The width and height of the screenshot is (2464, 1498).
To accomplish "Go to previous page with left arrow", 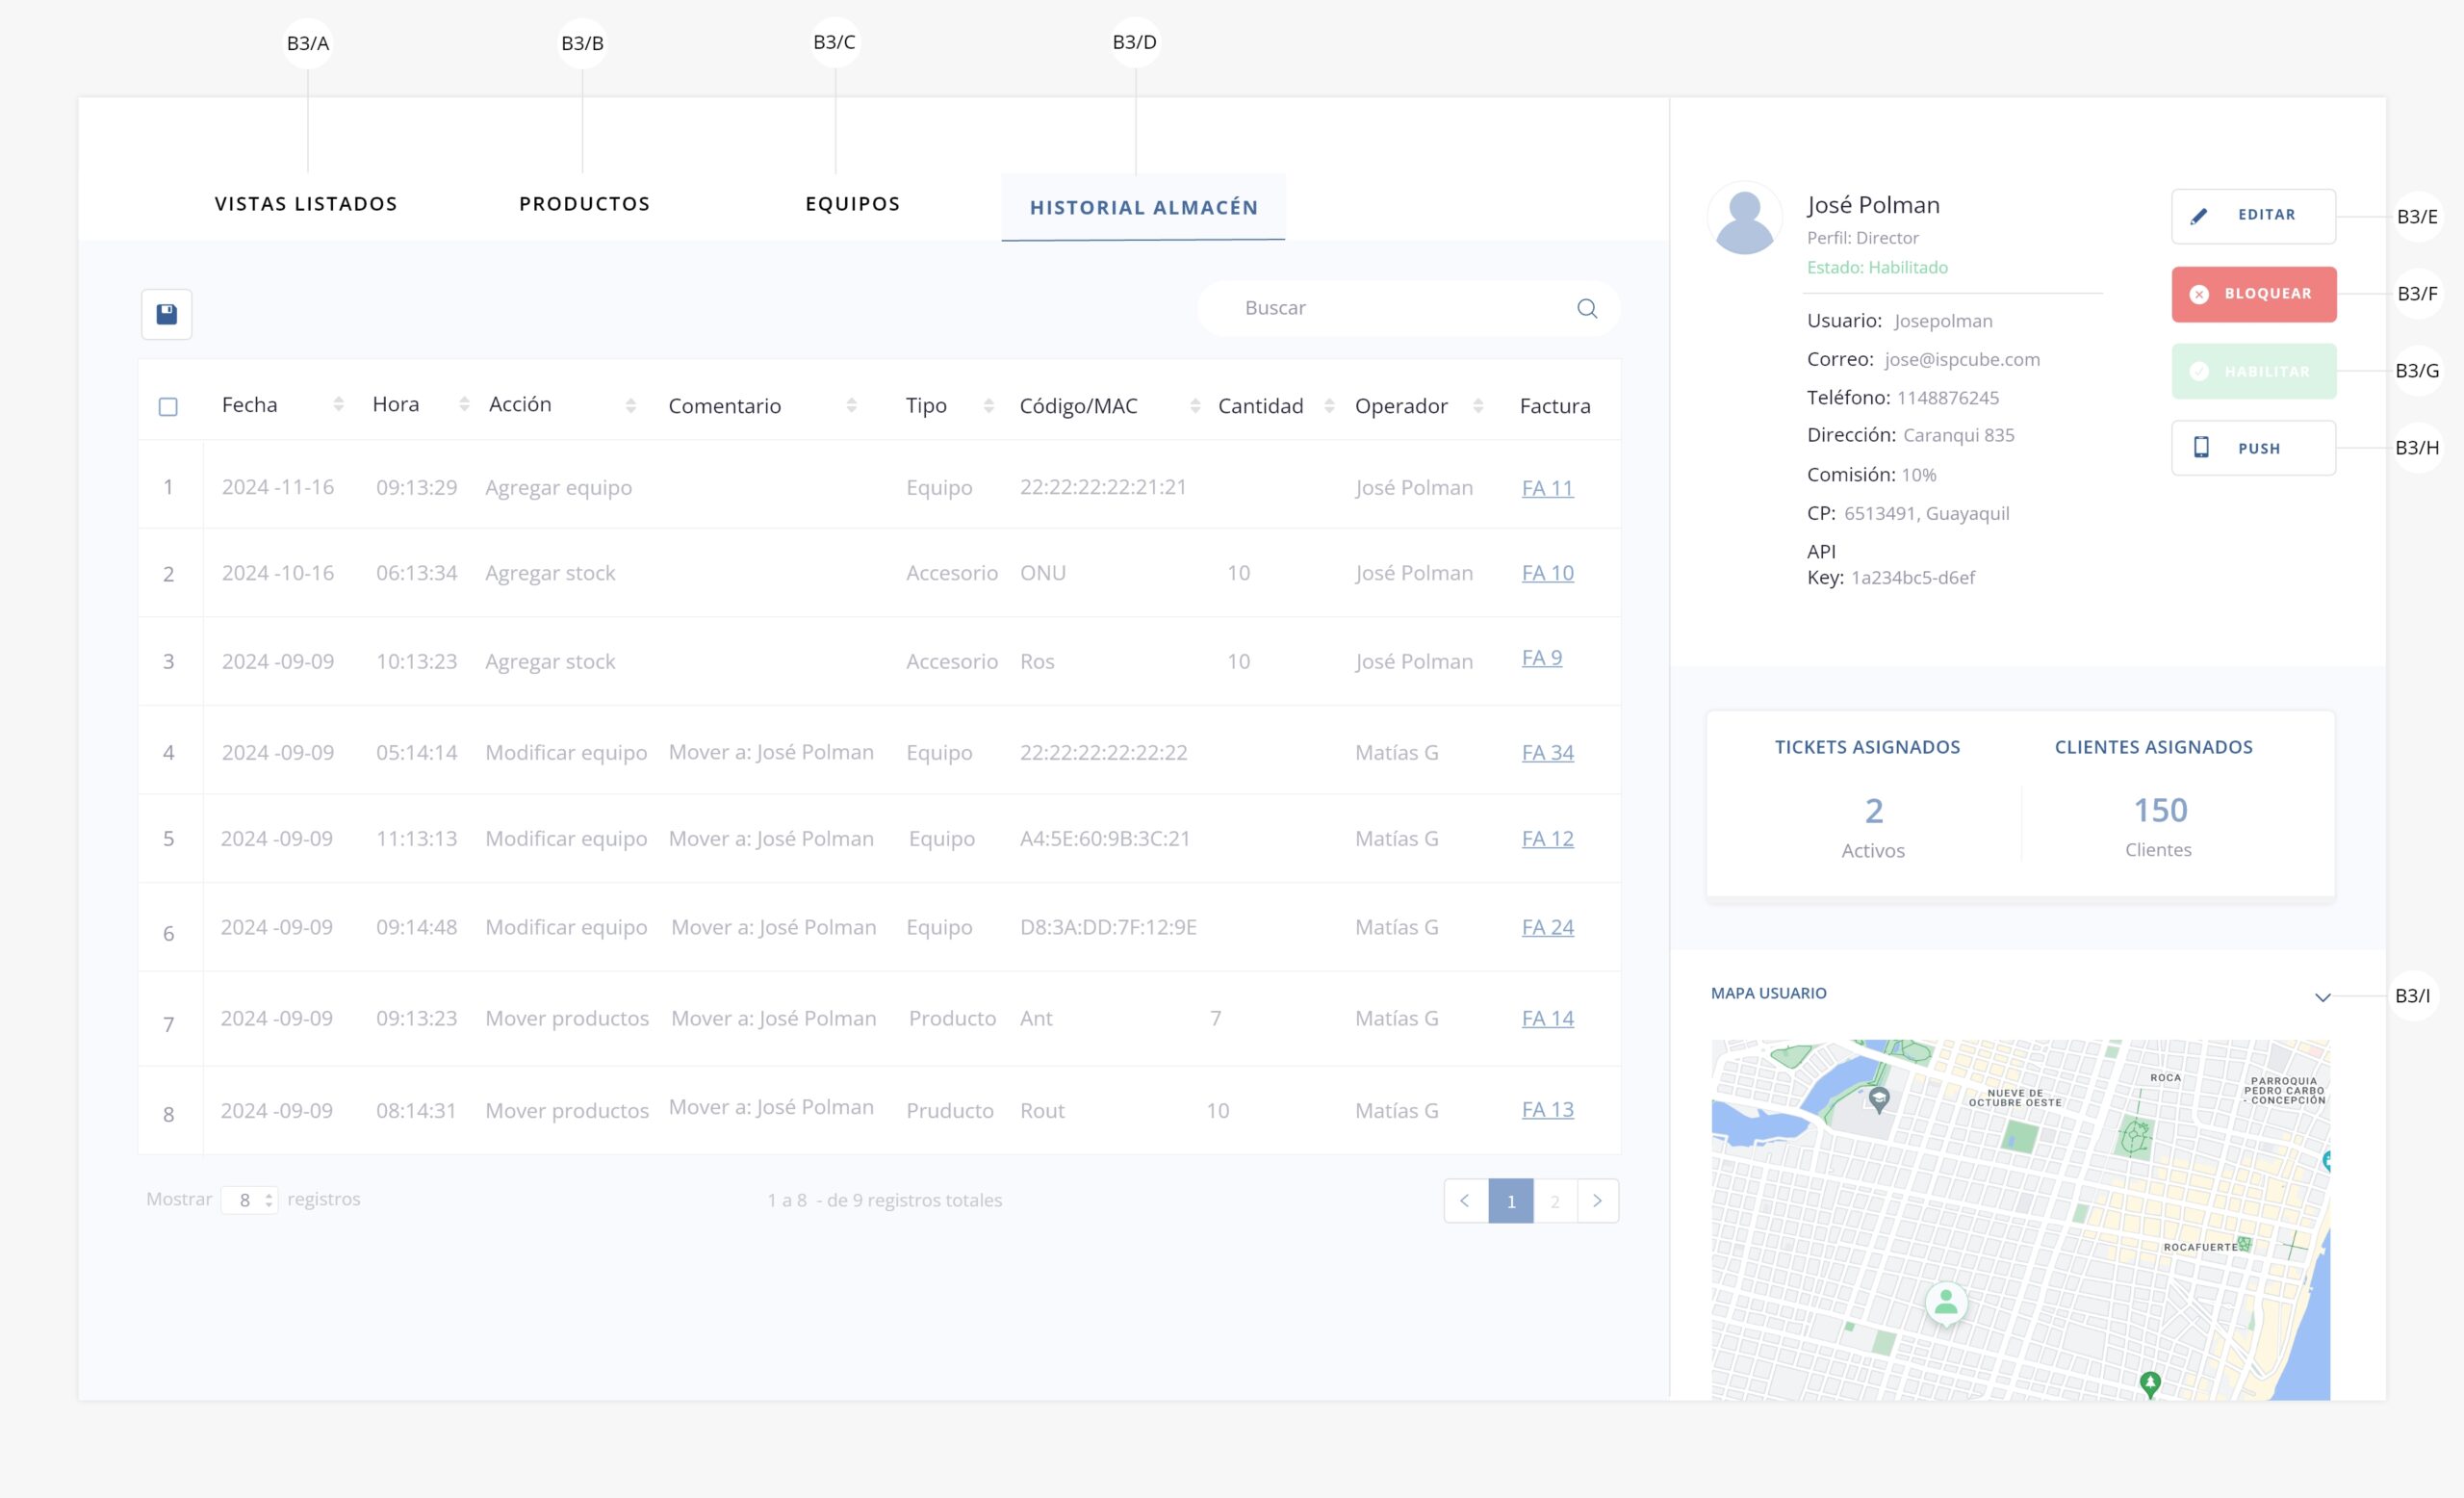I will pyautogui.click(x=1465, y=1200).
